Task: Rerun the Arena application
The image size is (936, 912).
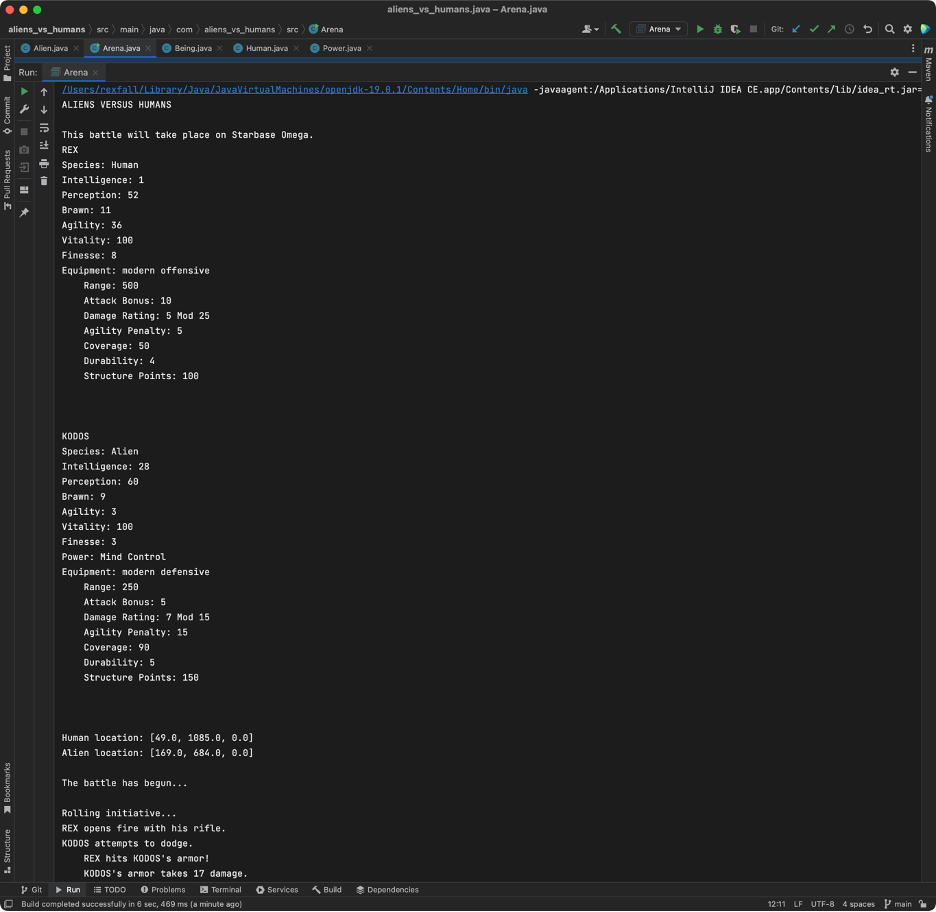Action: point(22,89)
